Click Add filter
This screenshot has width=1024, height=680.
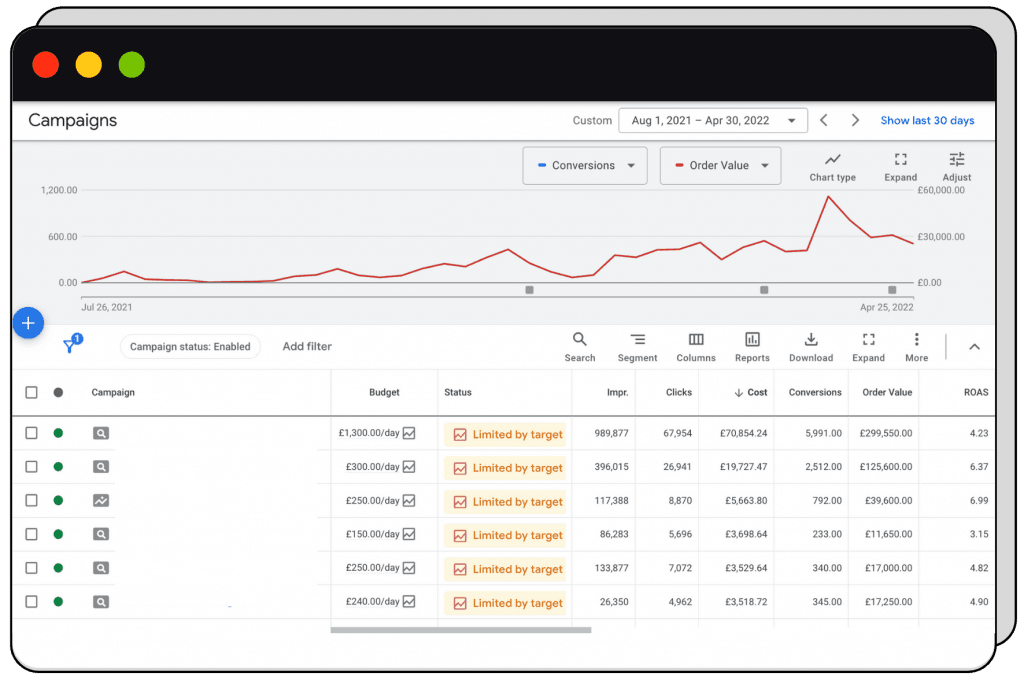(307, 346)
